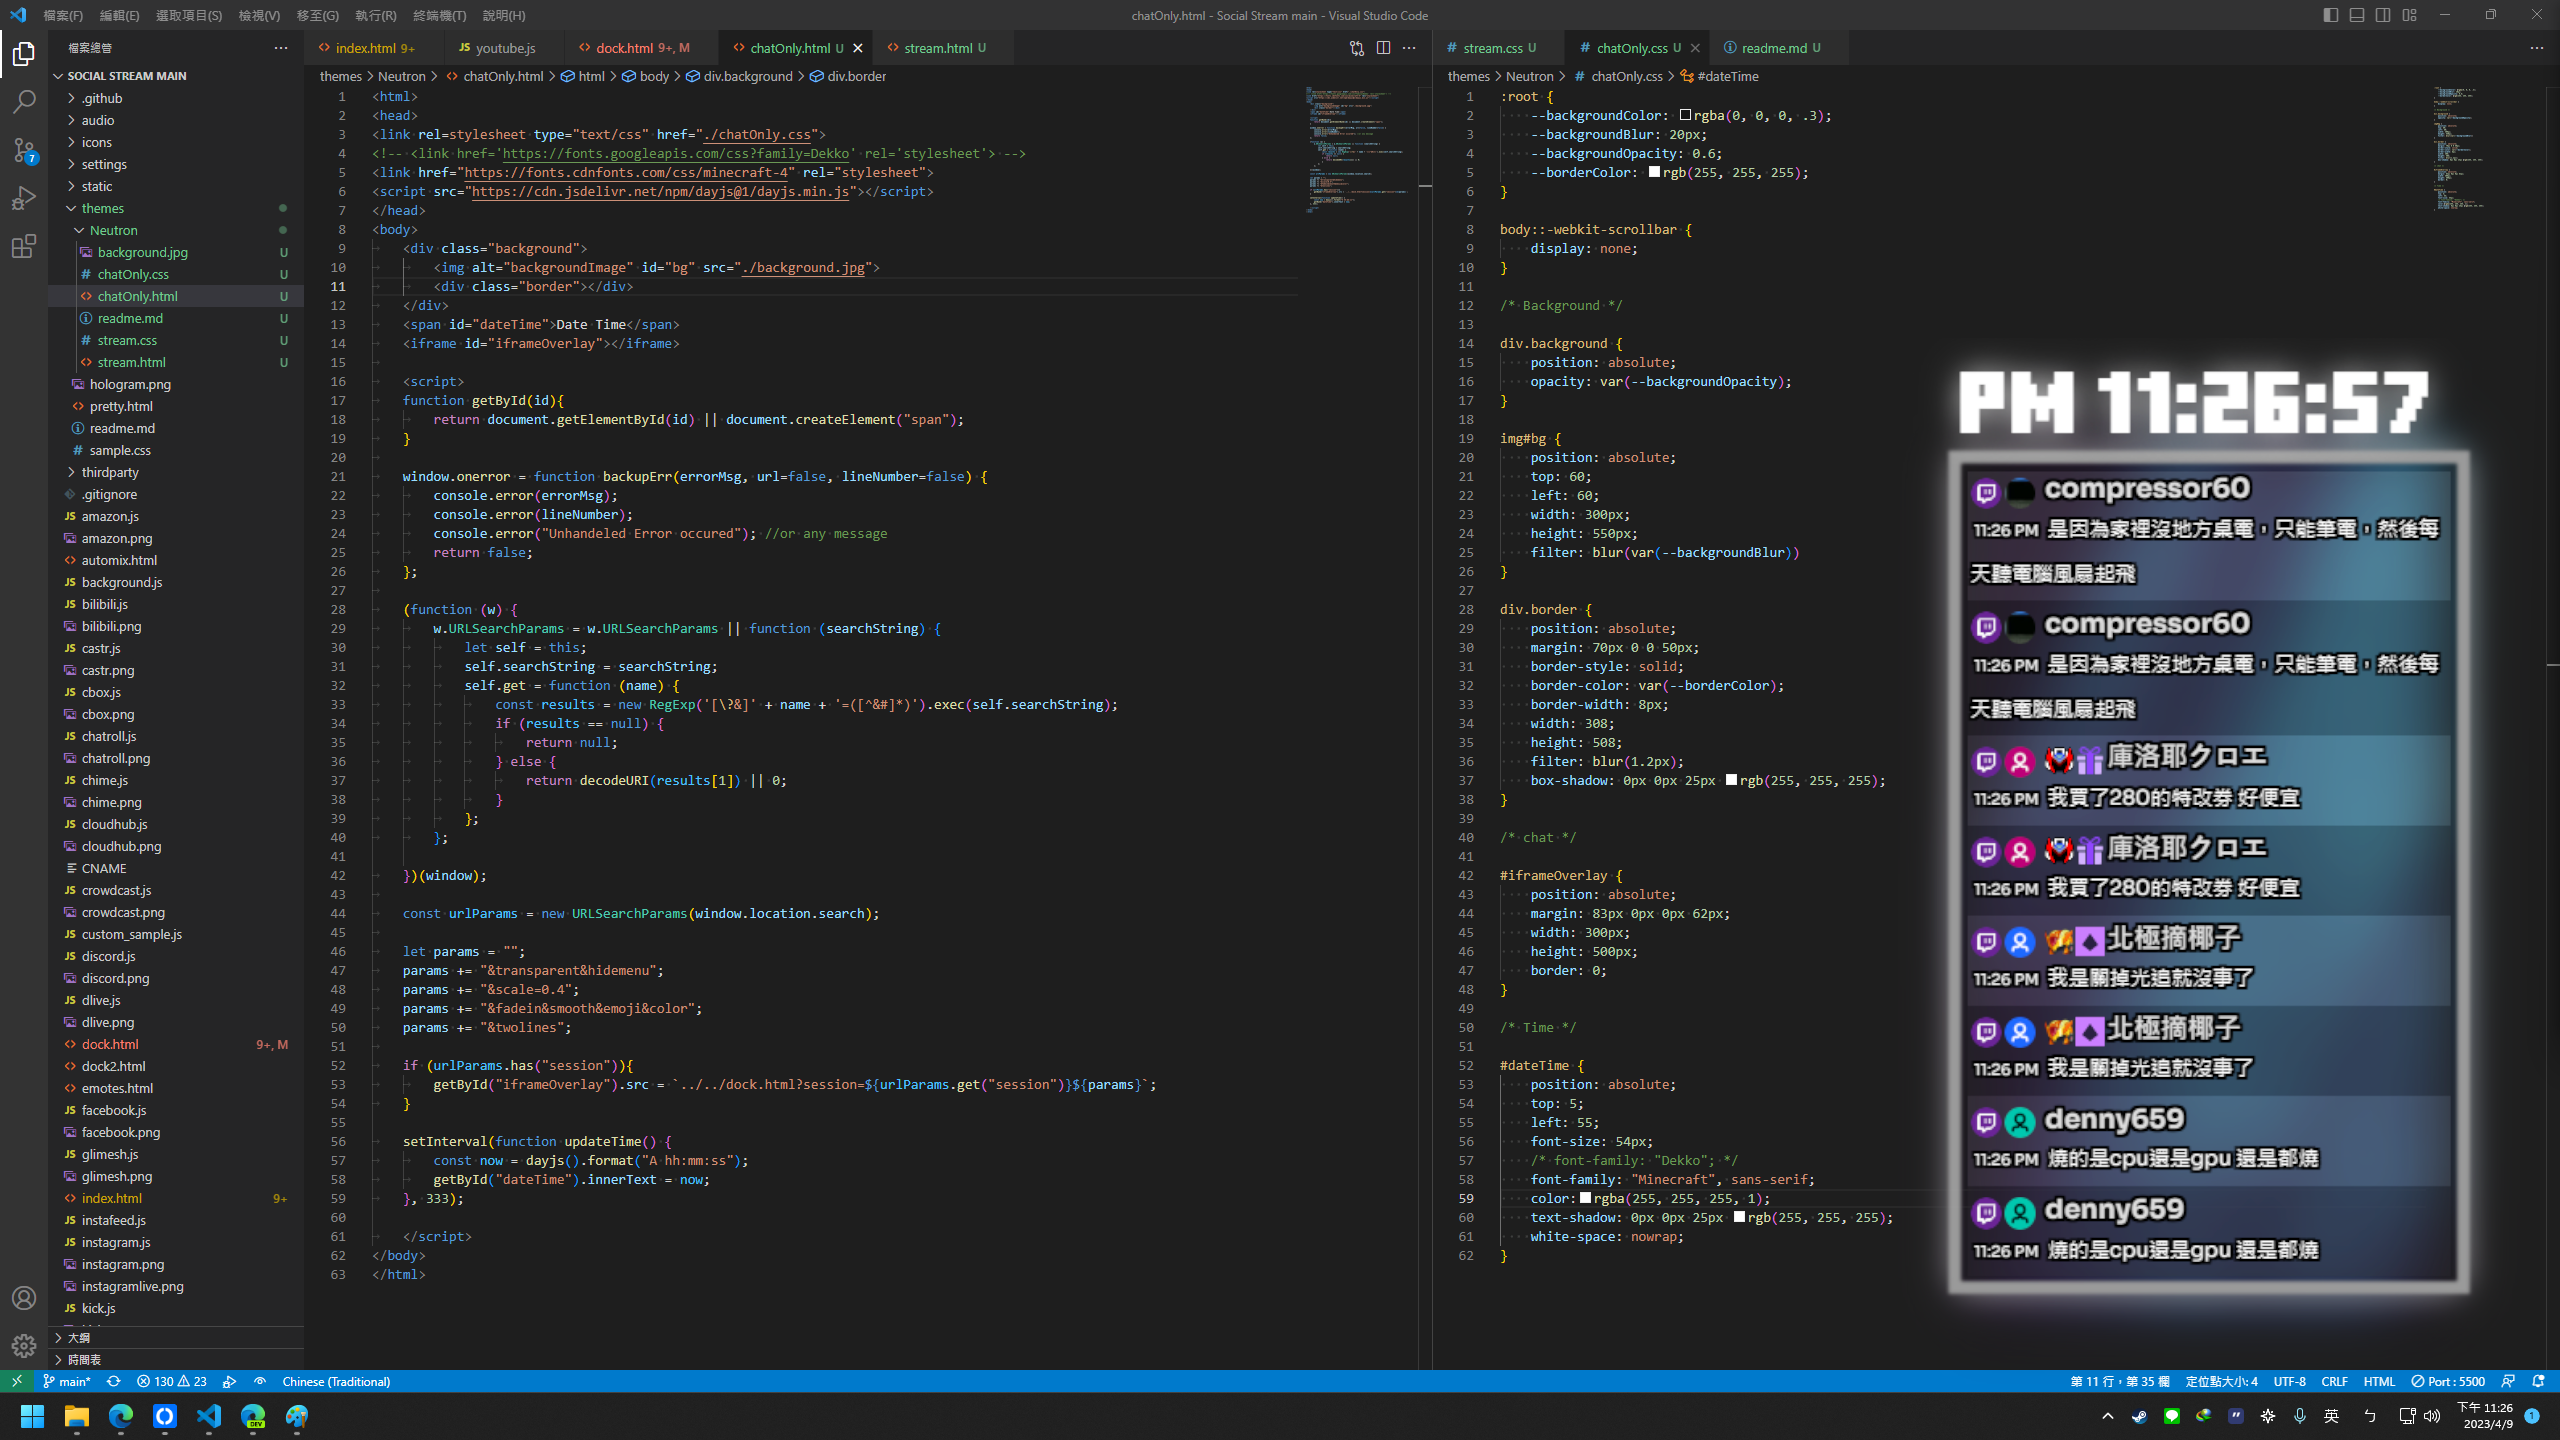Toggle Primary Side Bar layout button
Screen dimensions: 2560x1440
pos(2331,15)
